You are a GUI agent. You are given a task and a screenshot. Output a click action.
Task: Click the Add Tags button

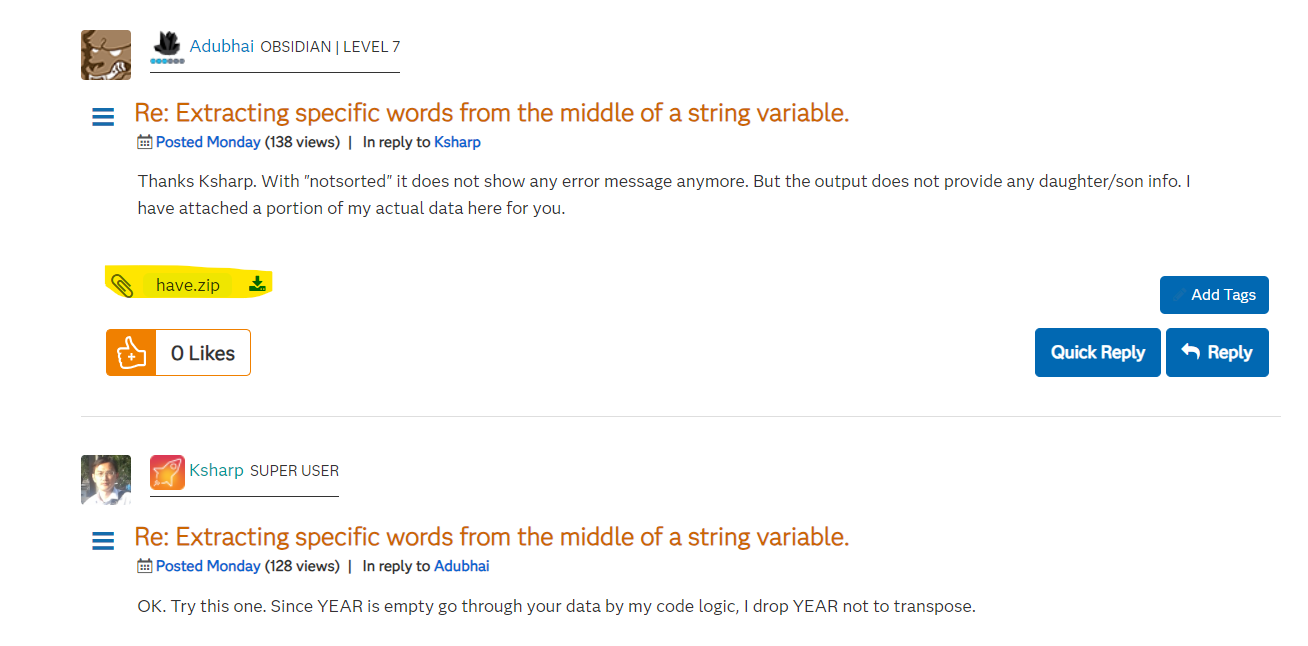[1214, 295]
